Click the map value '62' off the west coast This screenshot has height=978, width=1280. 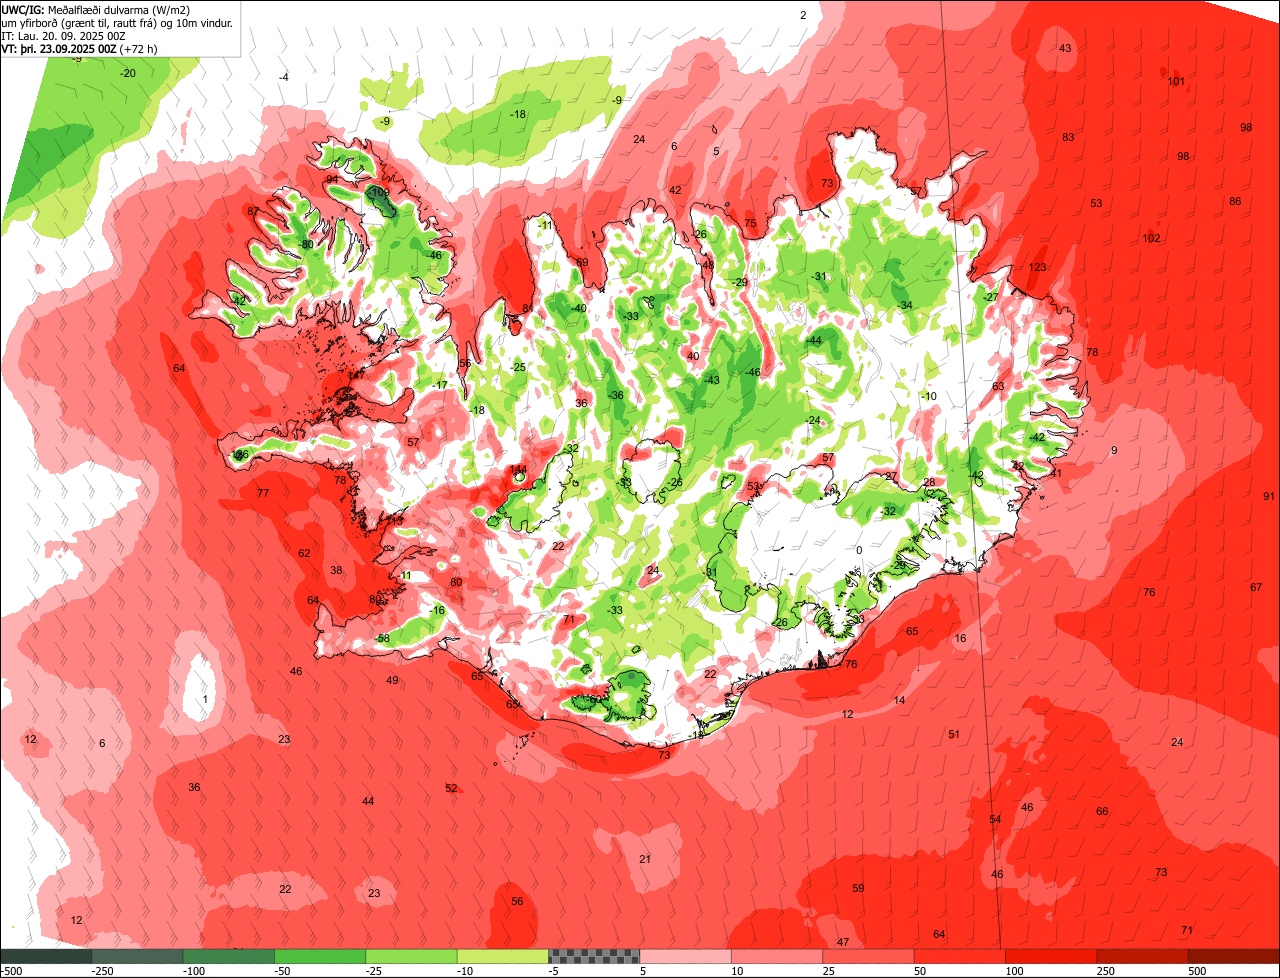(304, 553)
